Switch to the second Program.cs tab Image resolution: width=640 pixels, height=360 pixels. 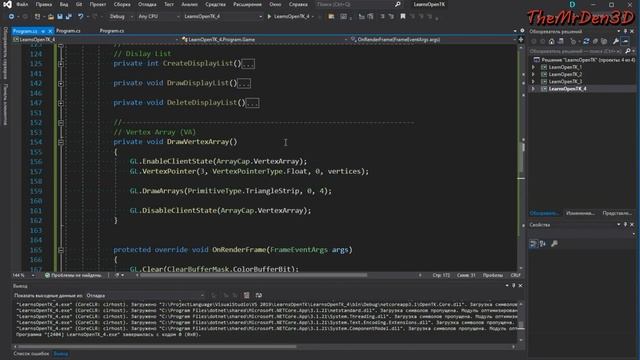coord(68,31)
